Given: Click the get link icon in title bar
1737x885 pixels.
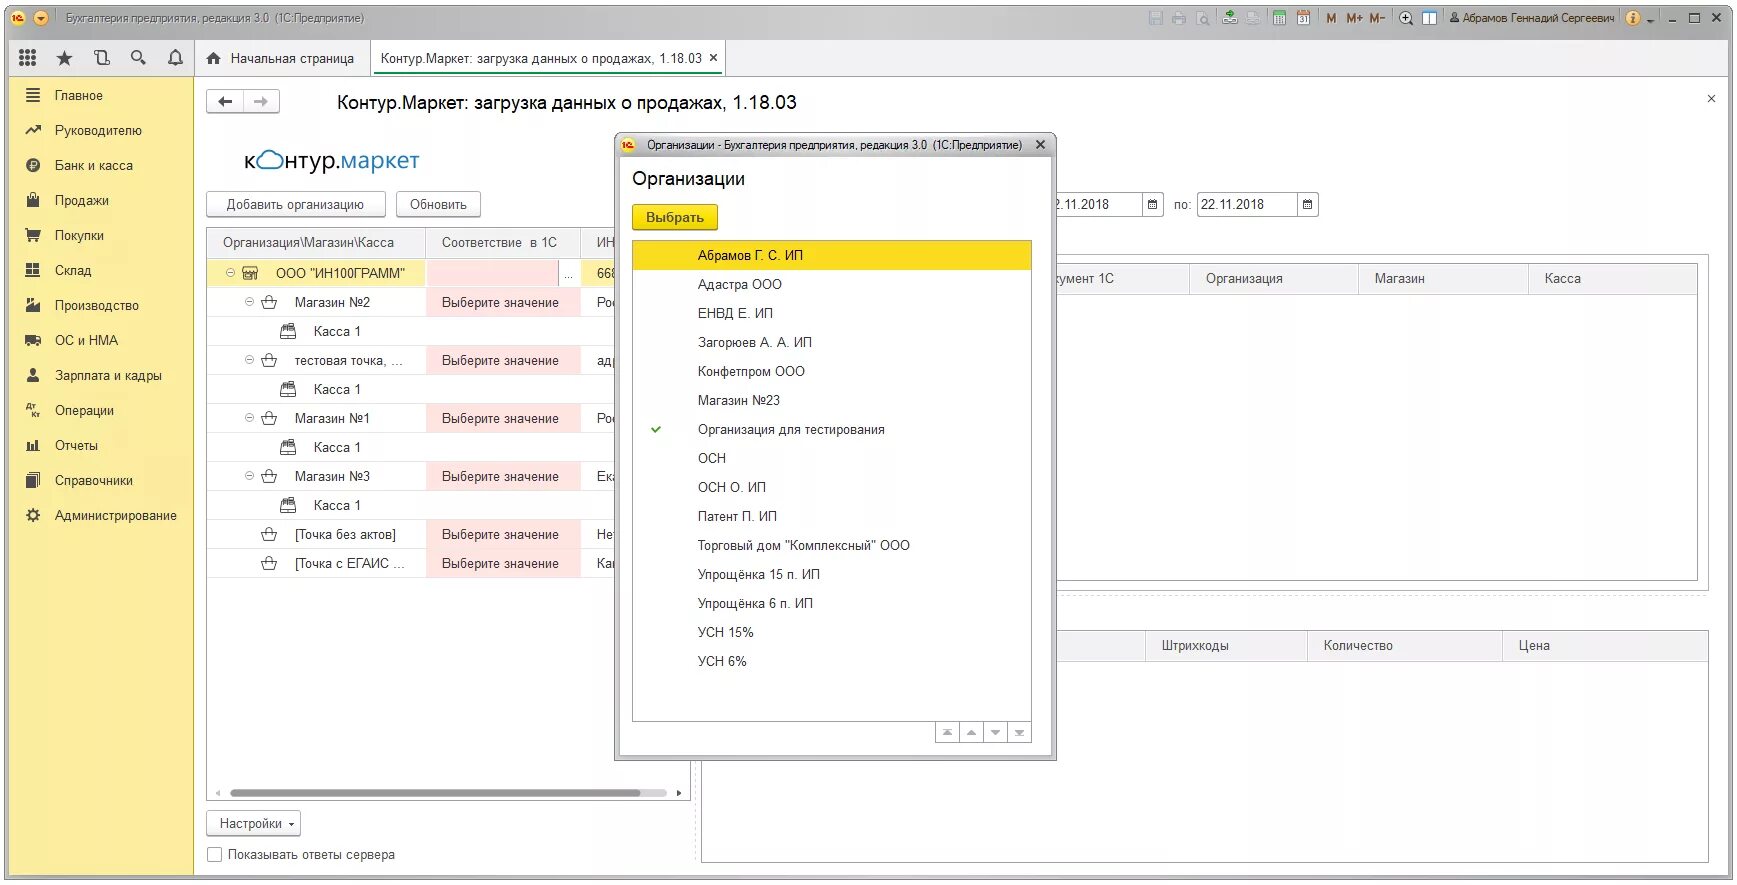Looking at the screenshot, I should tap(1230, 18).
